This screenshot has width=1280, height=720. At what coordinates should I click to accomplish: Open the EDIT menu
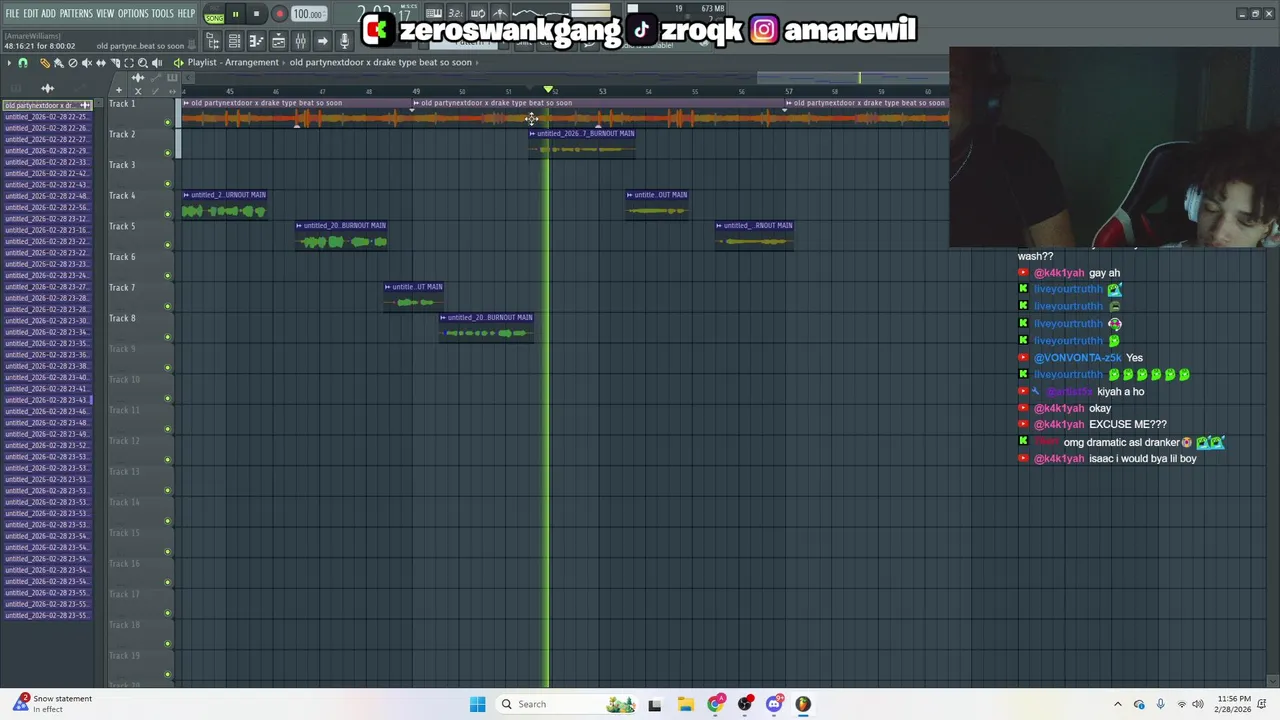[30, 13]
